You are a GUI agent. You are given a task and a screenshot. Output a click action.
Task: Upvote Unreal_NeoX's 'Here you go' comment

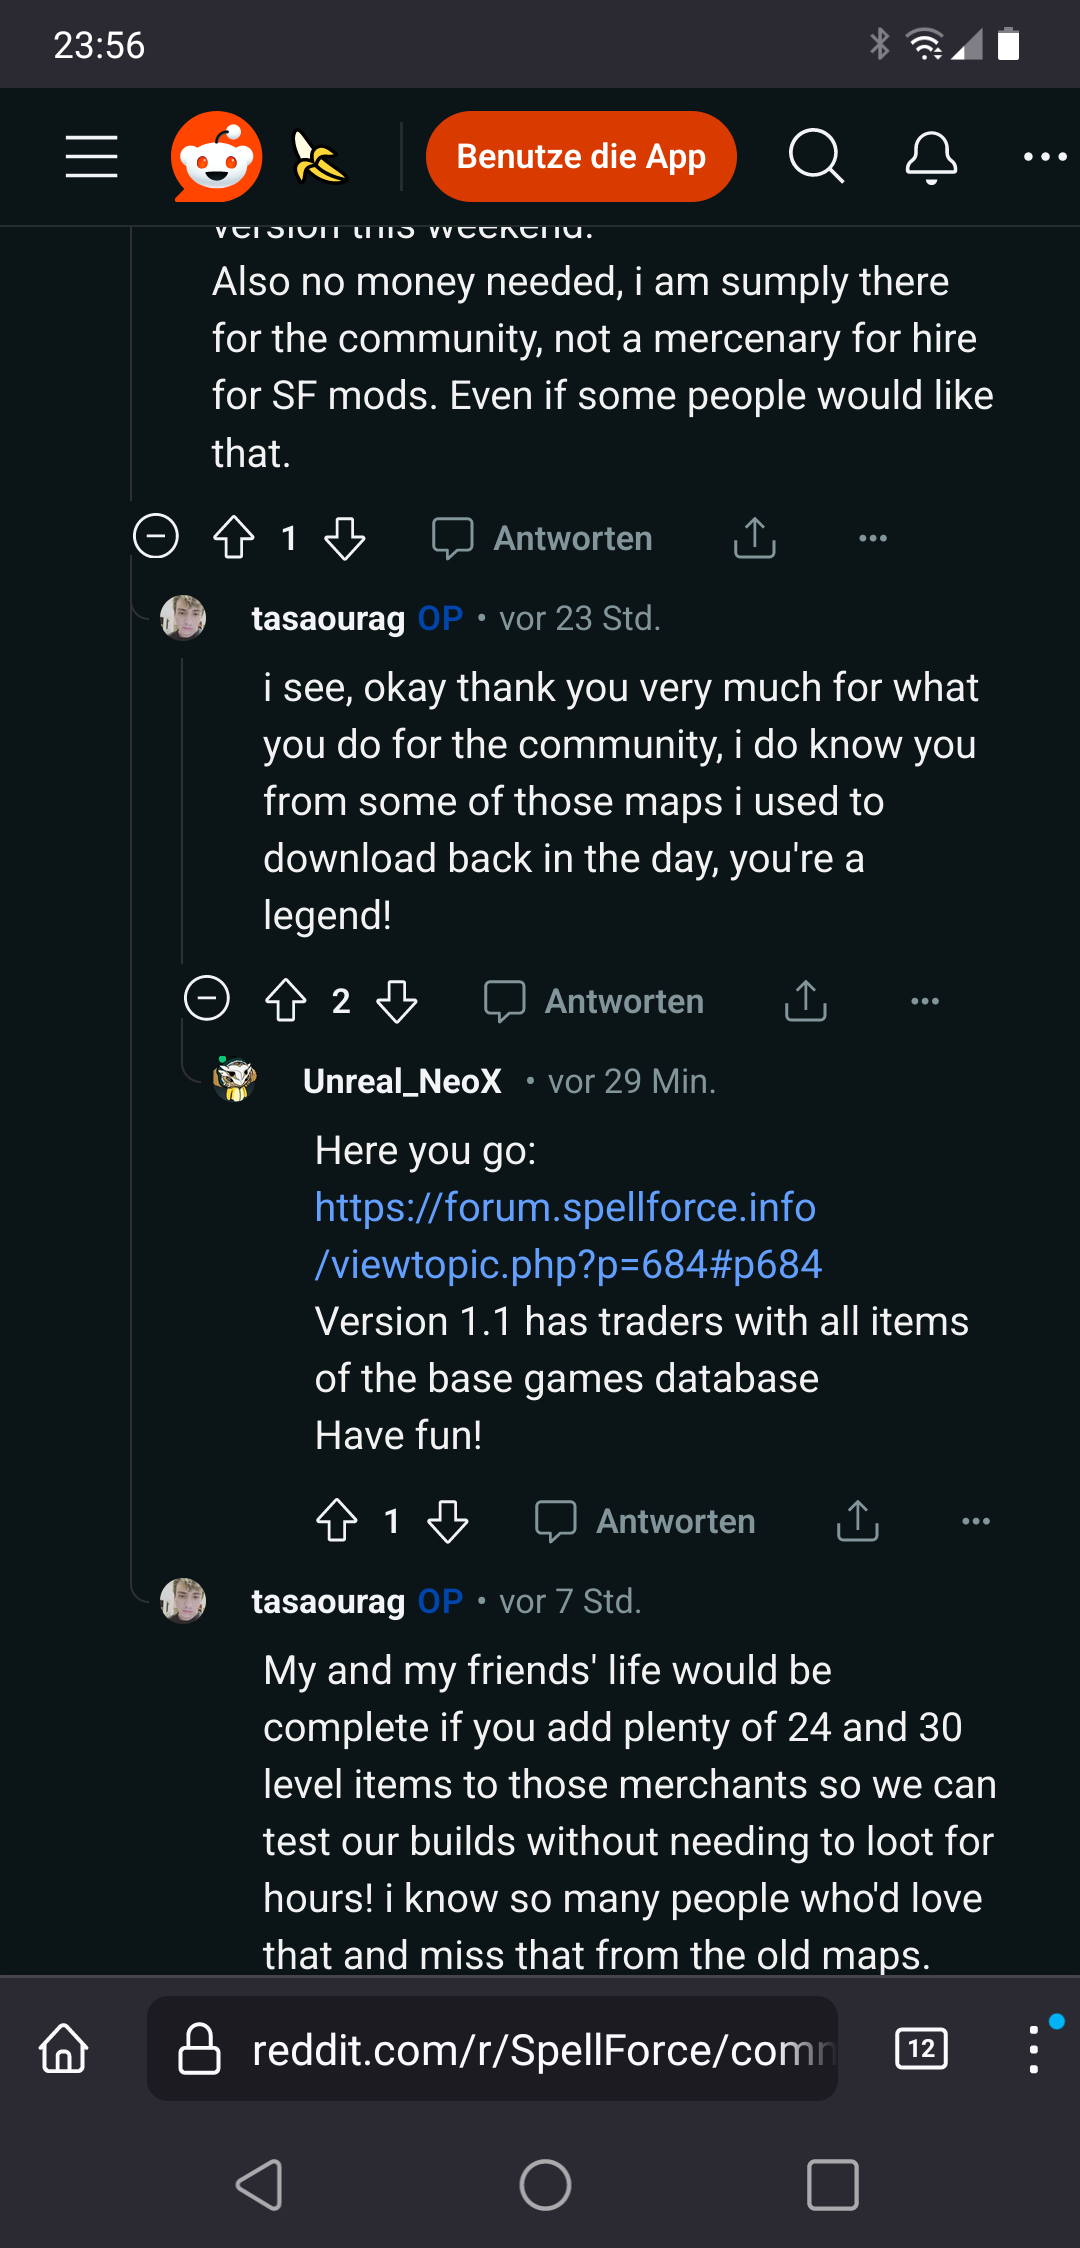click(x=337, y=1521)
